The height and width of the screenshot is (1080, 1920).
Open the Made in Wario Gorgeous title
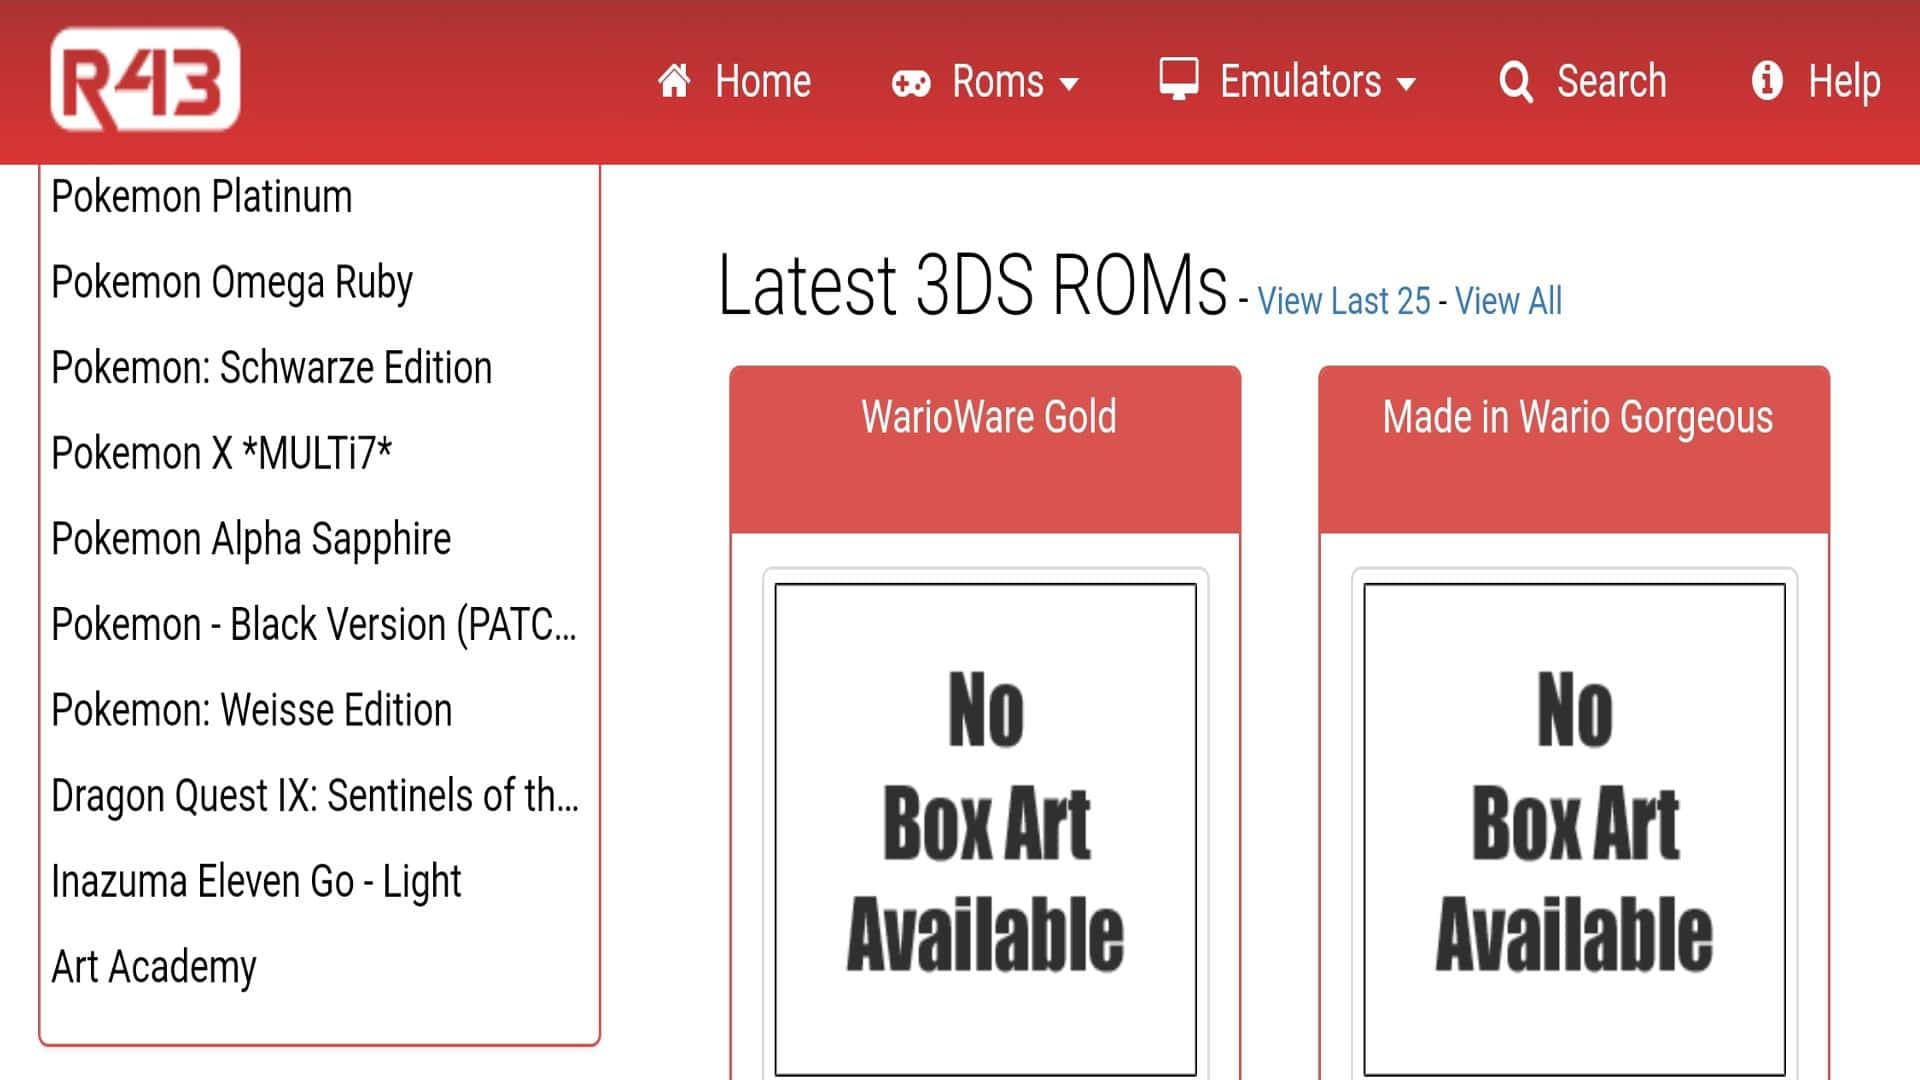[1577, 418]
